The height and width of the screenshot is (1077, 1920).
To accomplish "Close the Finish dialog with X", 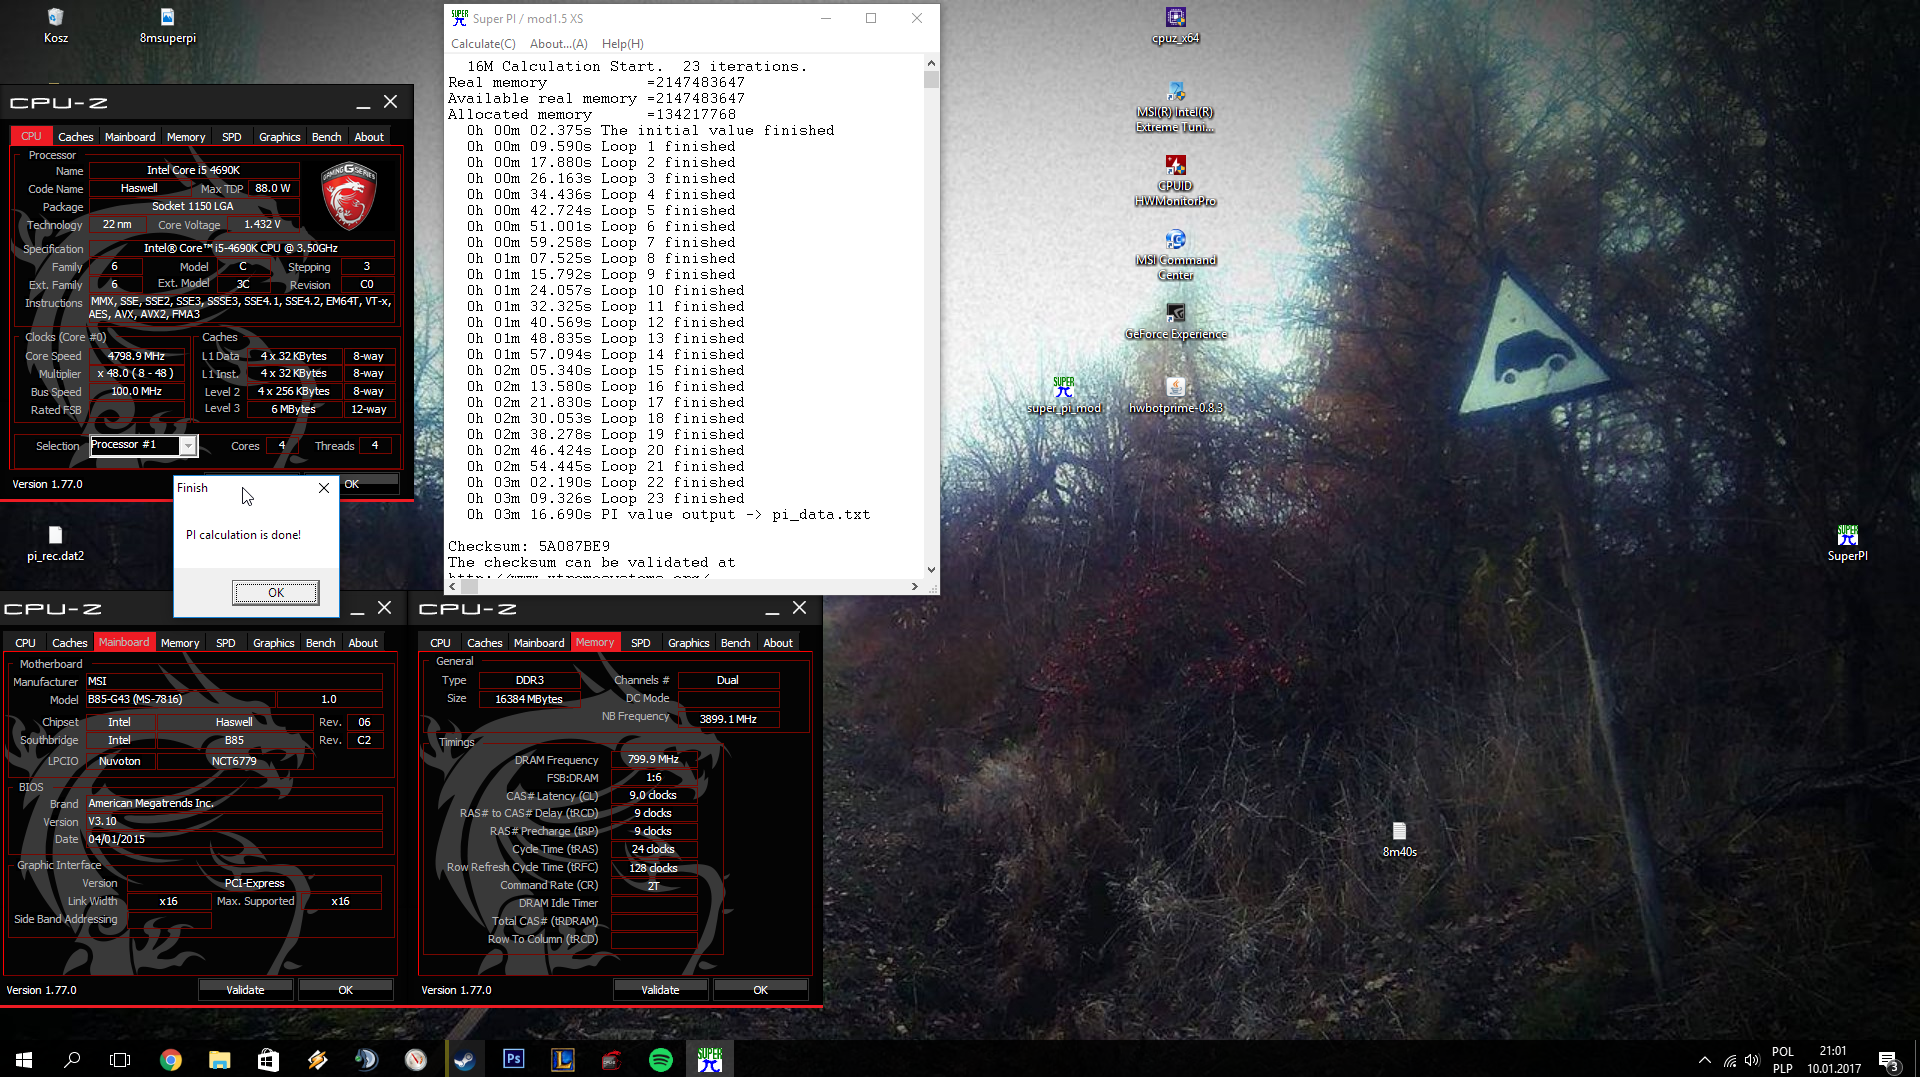I will coord(323,488).
